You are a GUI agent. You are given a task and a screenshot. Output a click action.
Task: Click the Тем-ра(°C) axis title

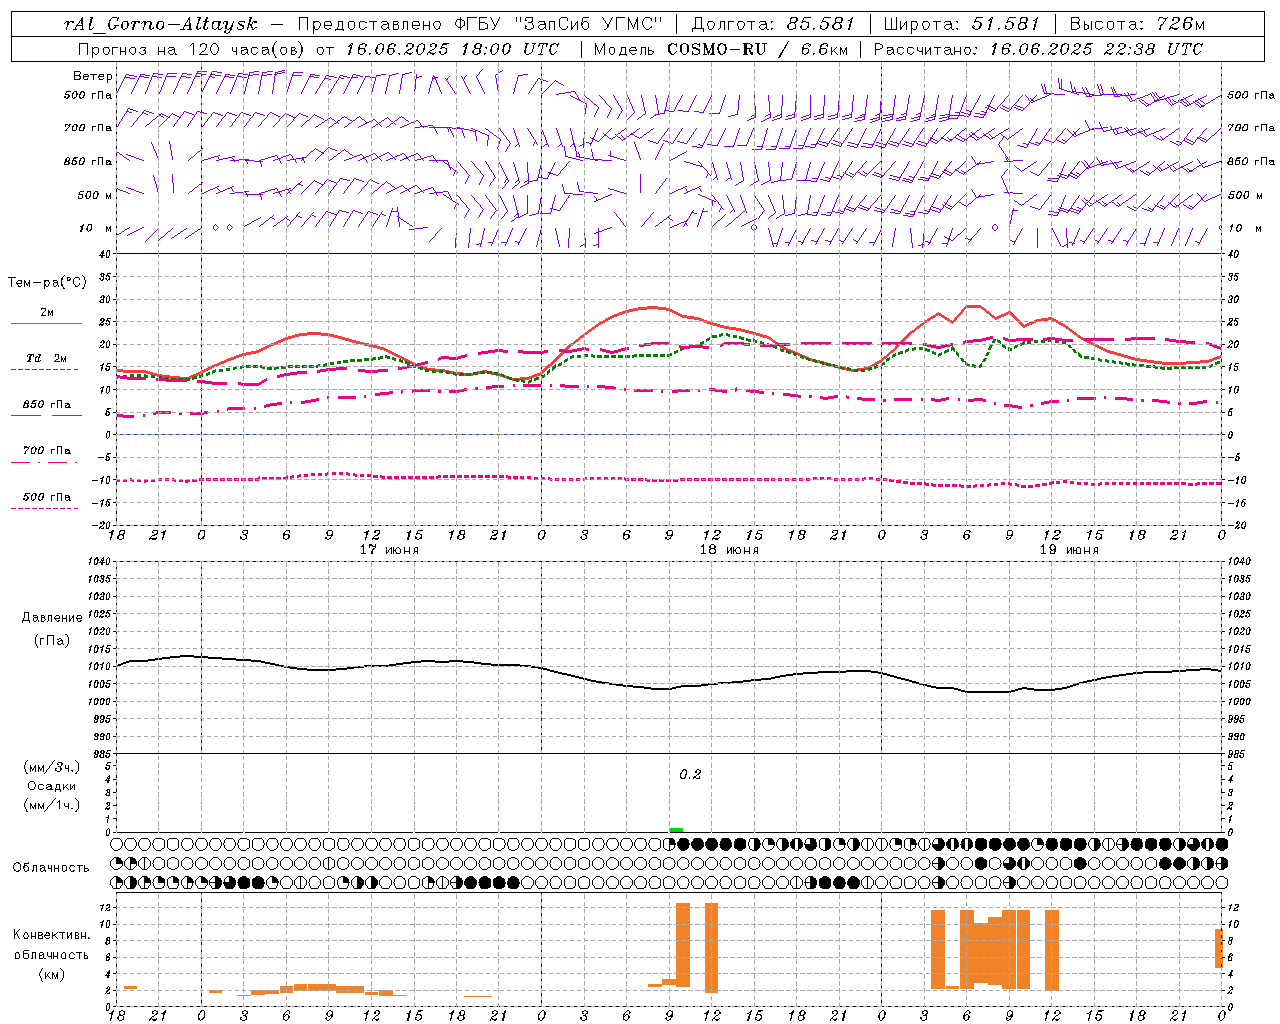pyautogui.click(x=47, y=283)
